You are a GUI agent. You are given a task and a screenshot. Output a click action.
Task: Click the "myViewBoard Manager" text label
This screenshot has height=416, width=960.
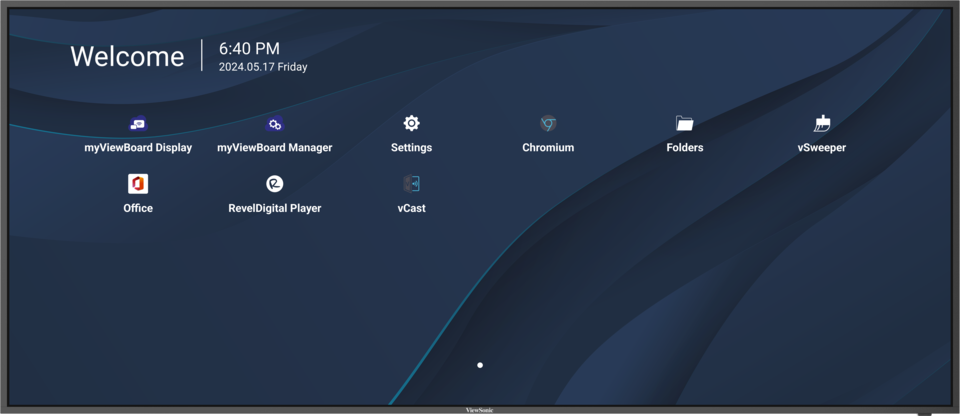(274, 148)
